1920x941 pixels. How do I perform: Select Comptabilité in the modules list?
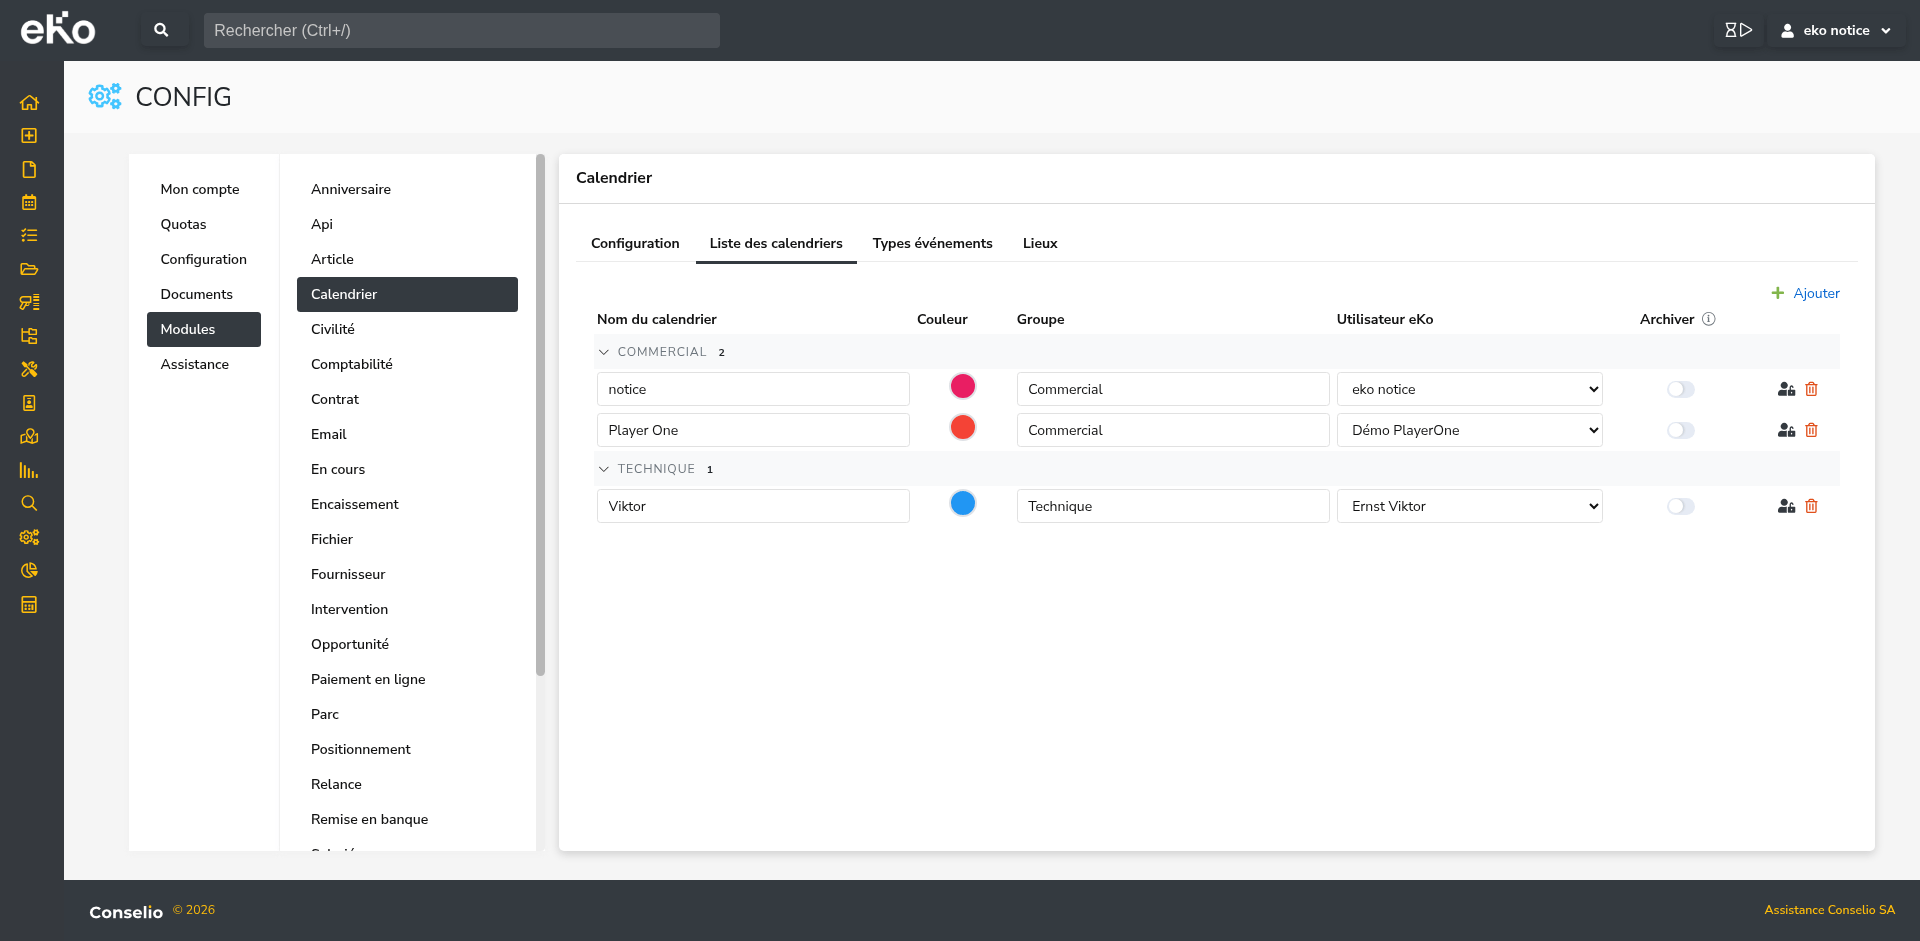point(351,364)
